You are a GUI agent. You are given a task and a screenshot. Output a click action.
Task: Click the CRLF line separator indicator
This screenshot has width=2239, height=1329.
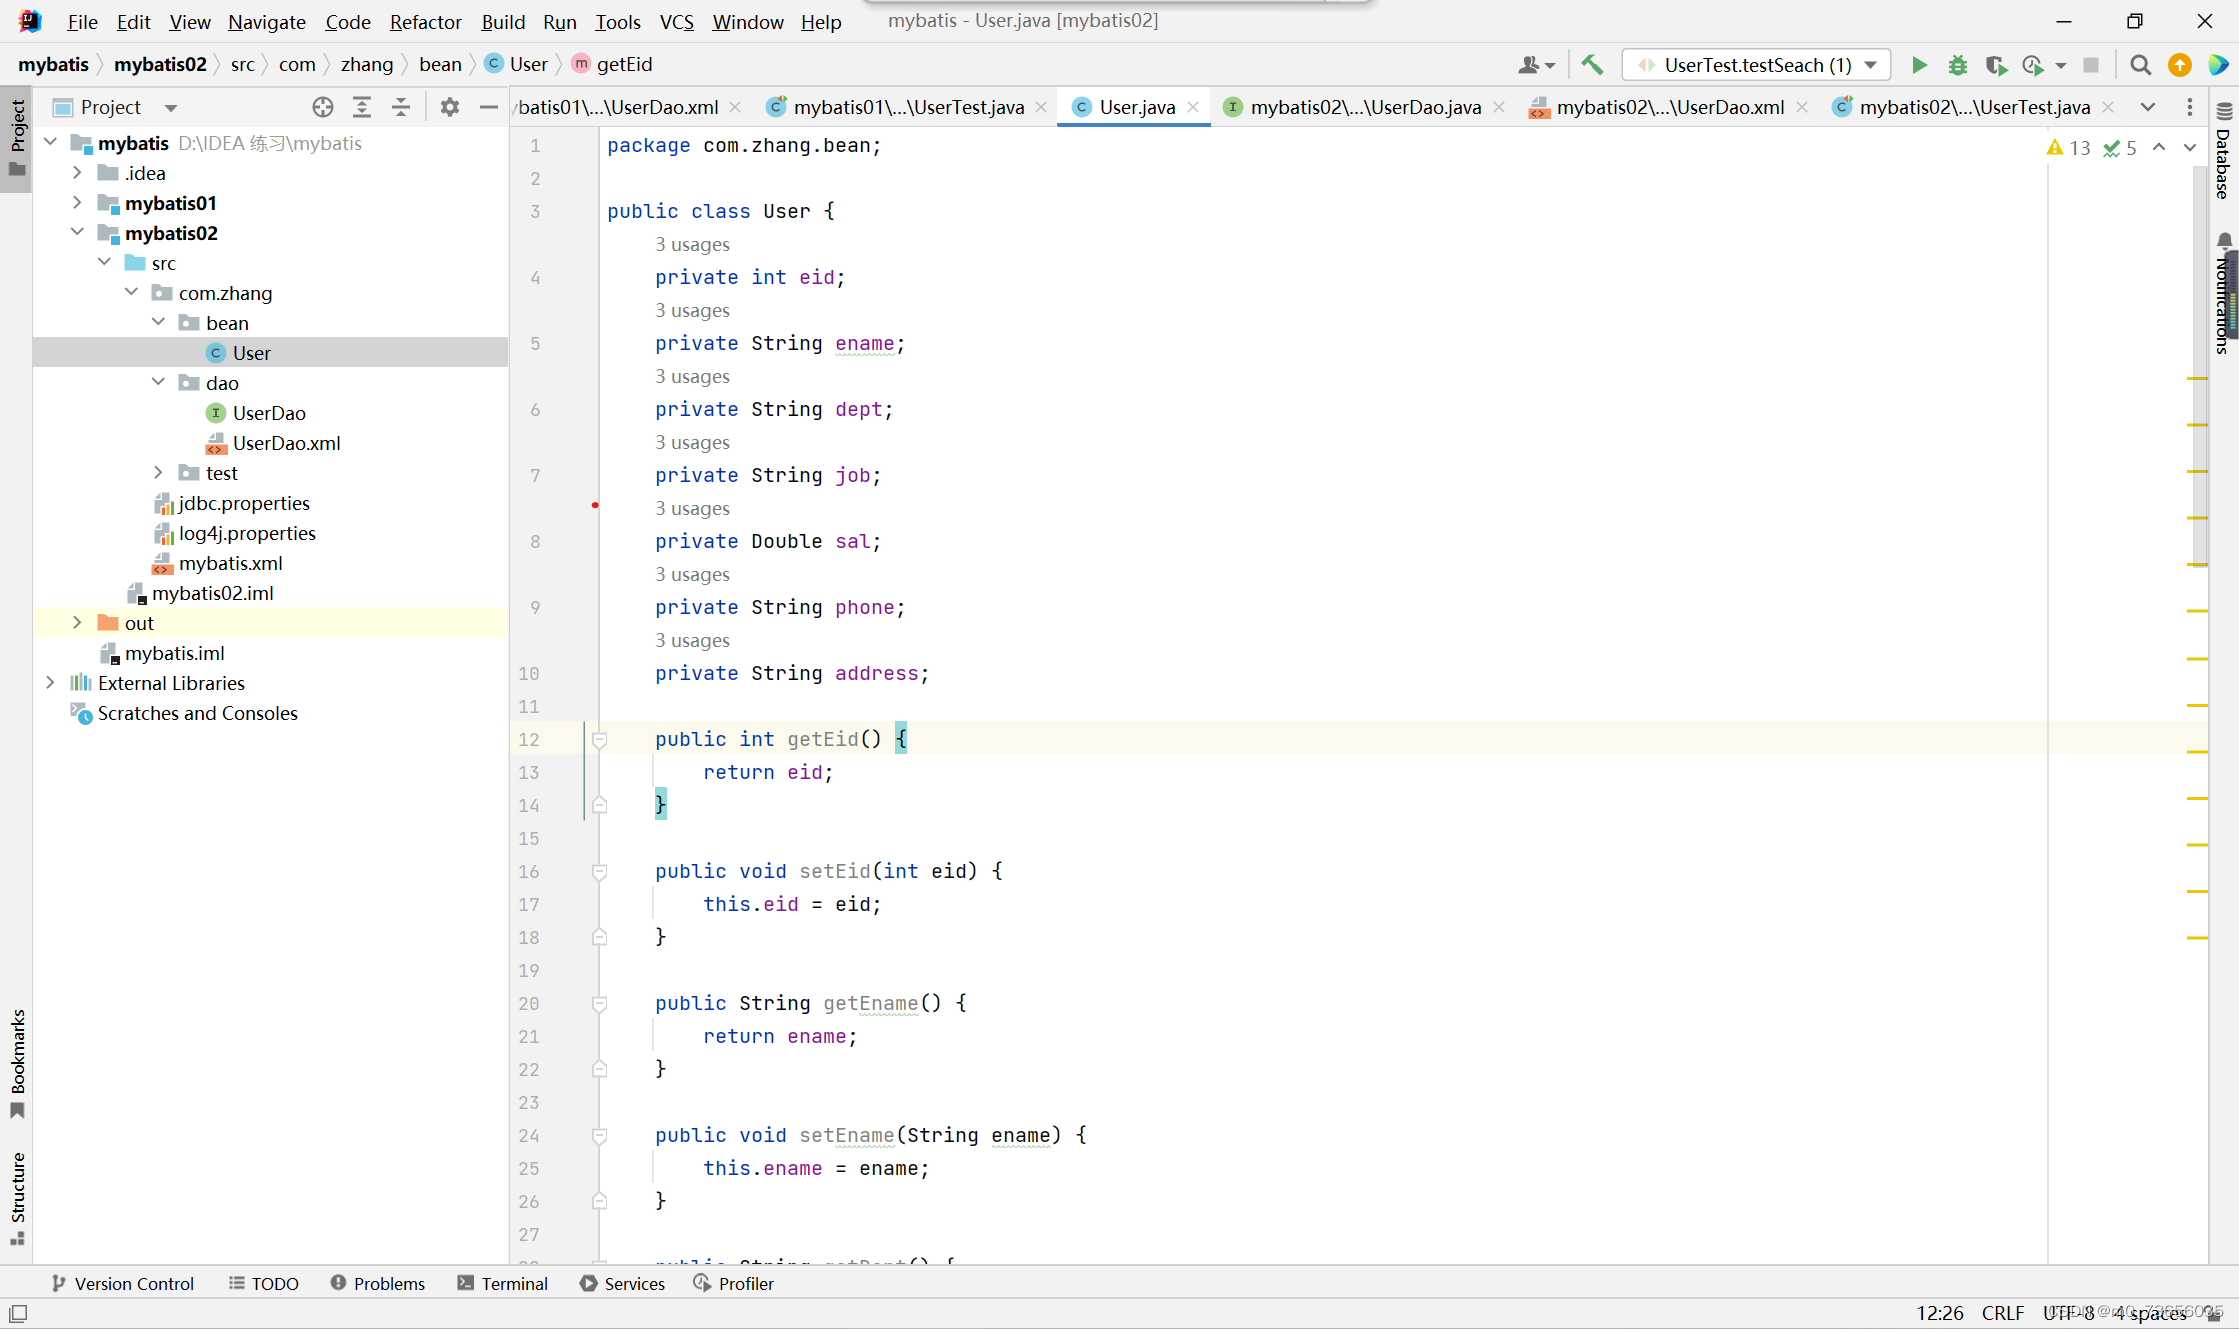coord(2002,1313)
